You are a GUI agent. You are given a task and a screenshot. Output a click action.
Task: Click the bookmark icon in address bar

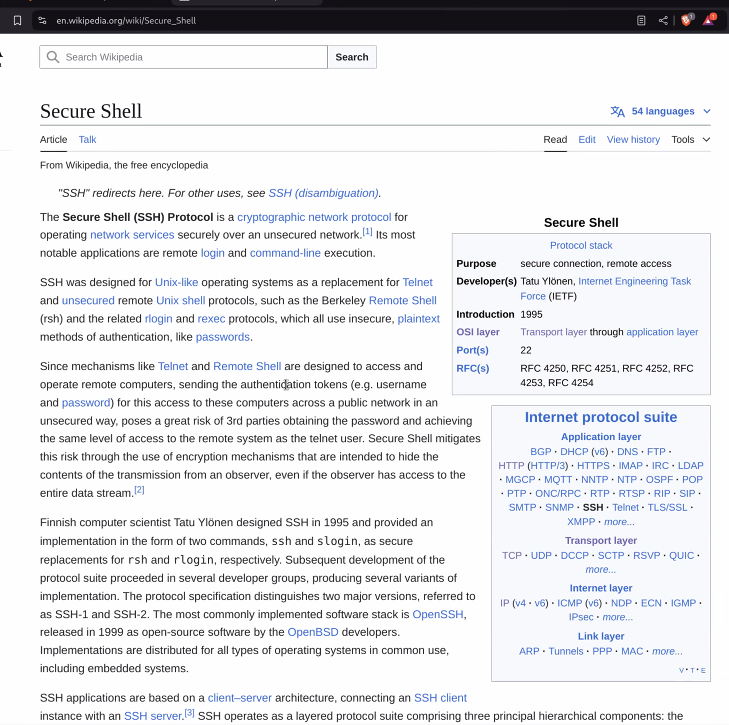[17, 20]
